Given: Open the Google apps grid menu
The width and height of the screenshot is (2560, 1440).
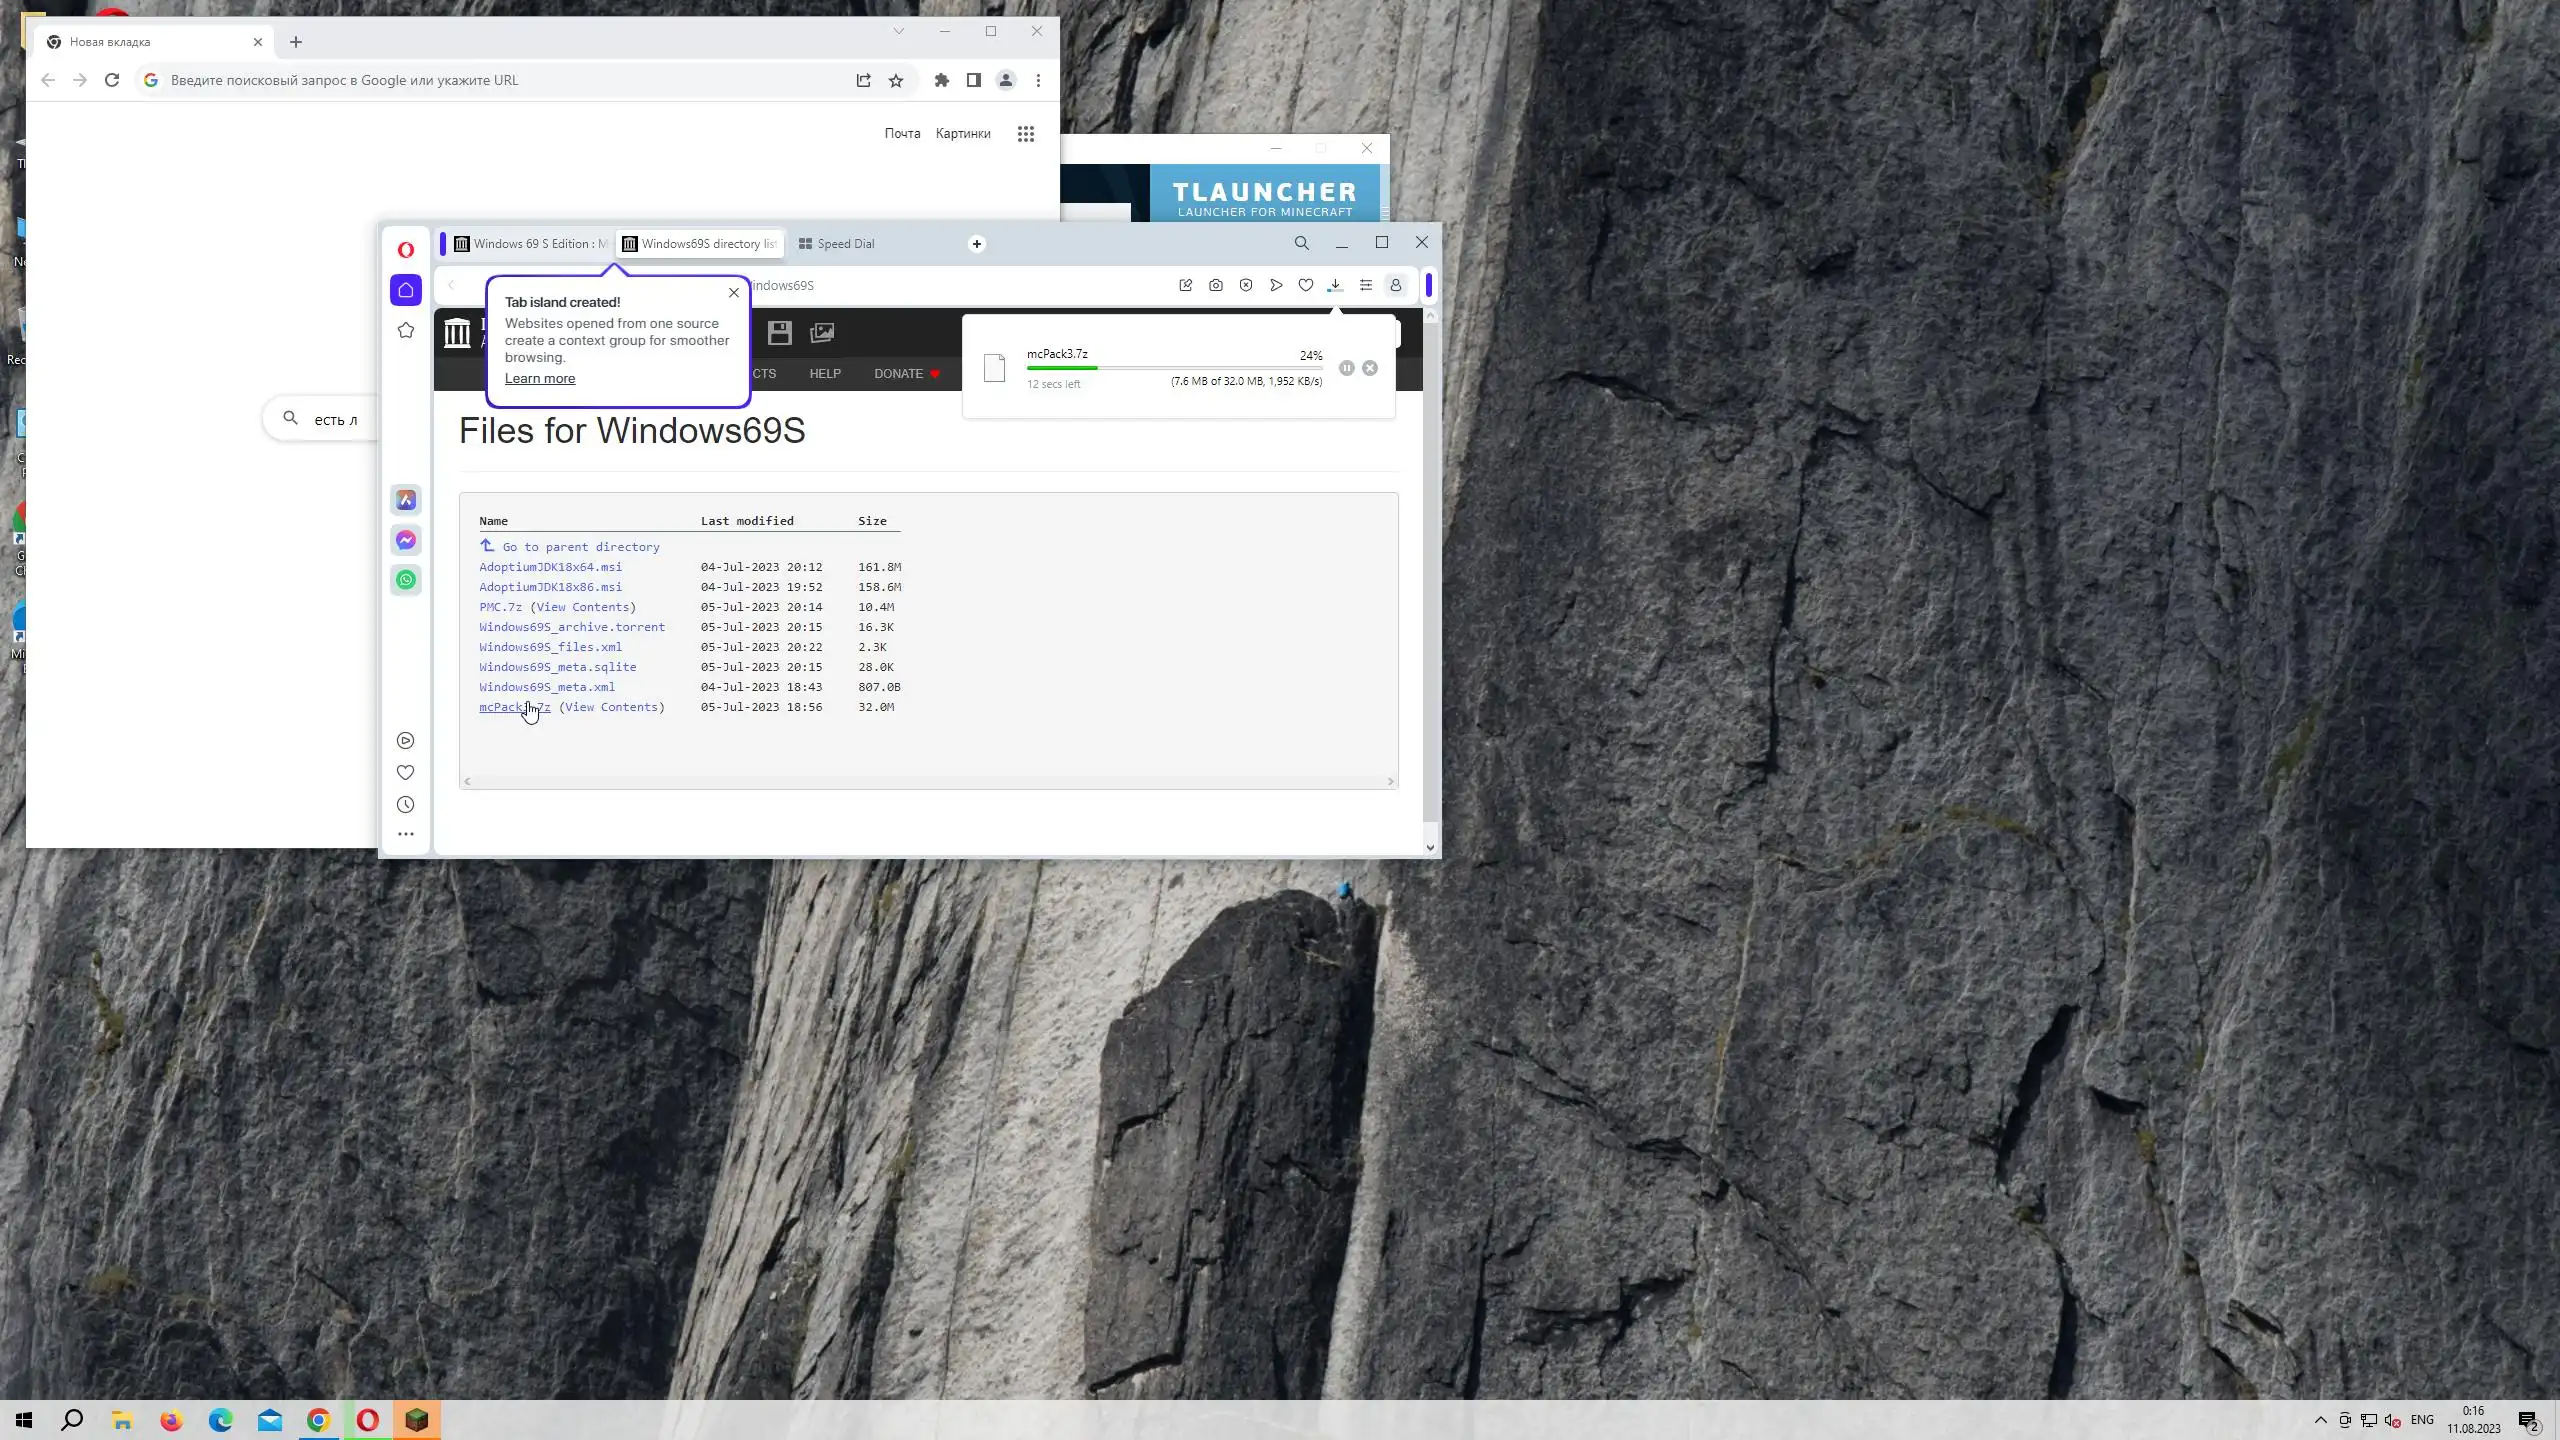Looking at the screenshot, I should click(x=1025, y=134).
